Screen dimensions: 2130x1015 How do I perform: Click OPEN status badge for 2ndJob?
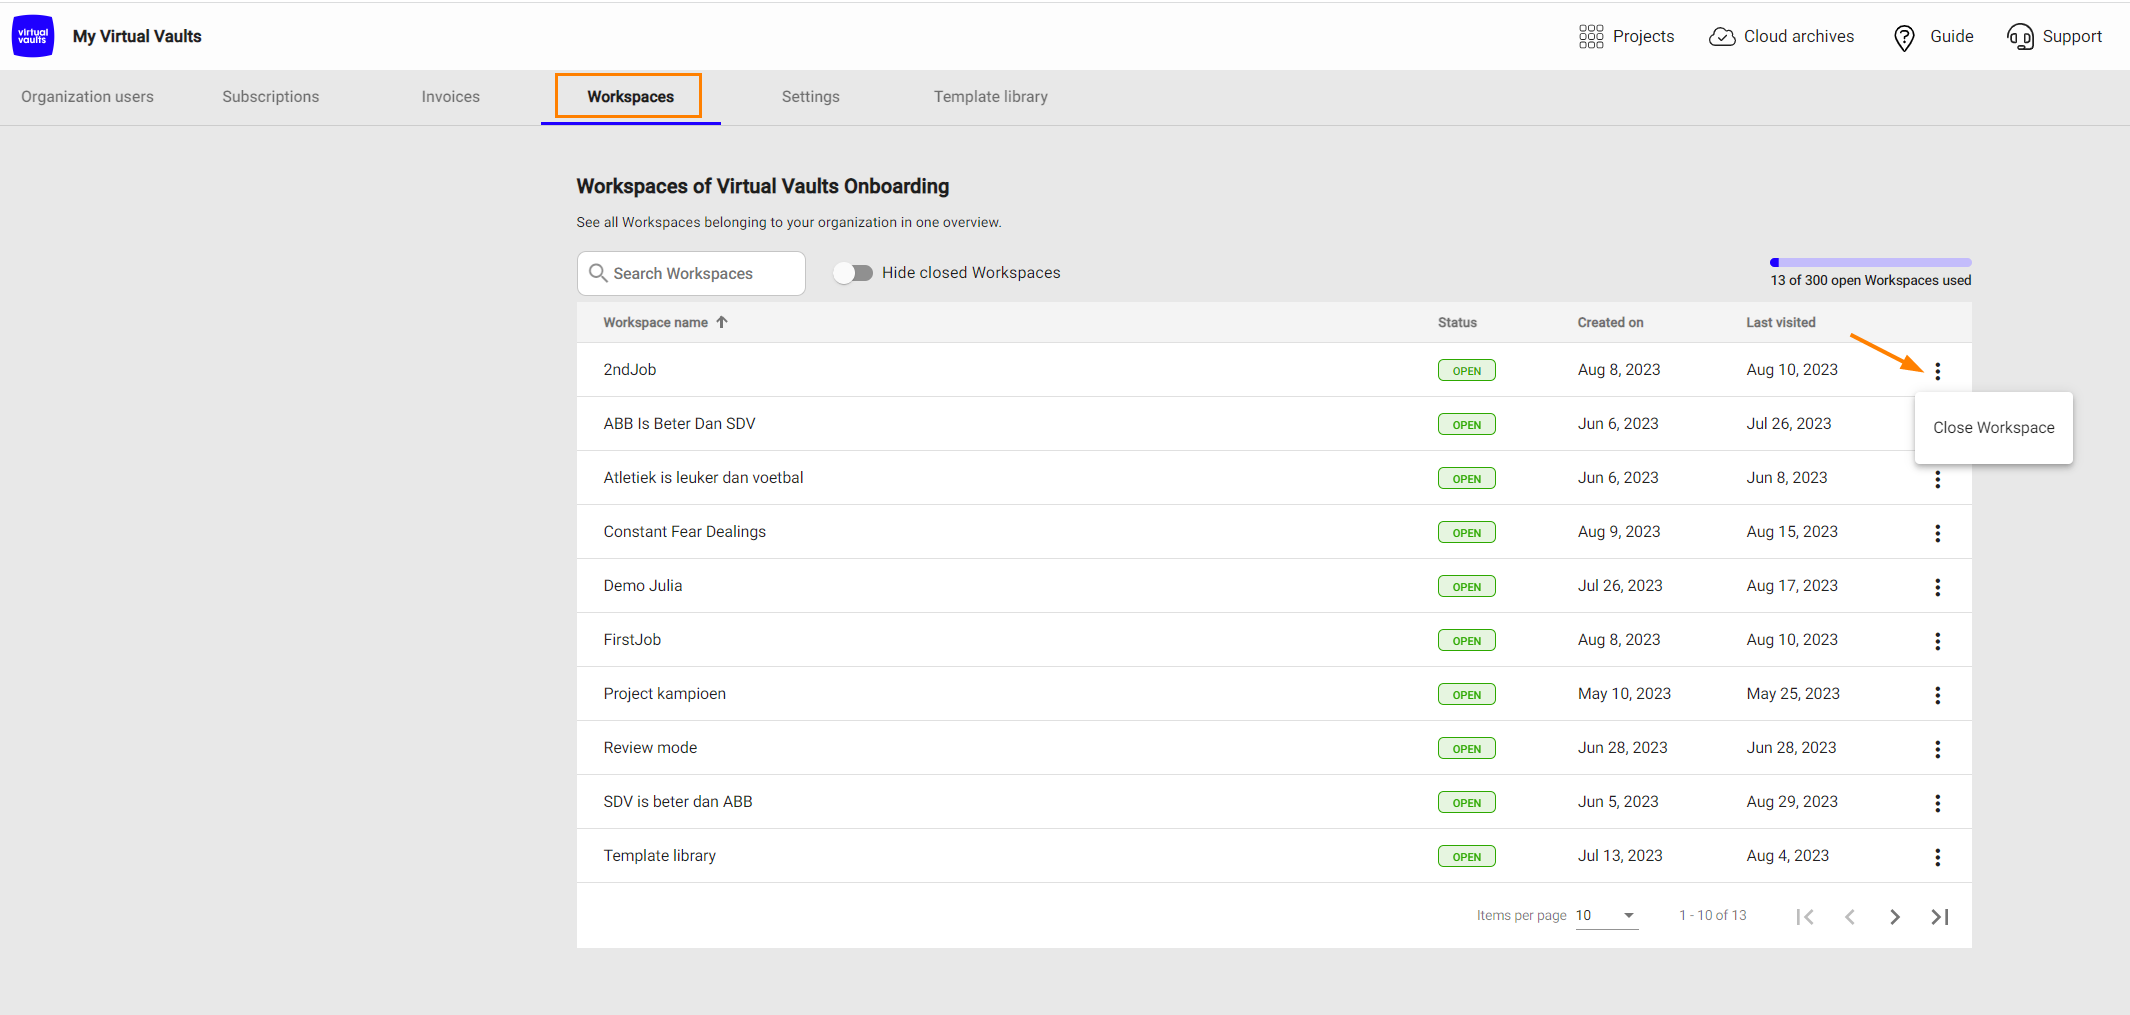tap(1467, 371)
